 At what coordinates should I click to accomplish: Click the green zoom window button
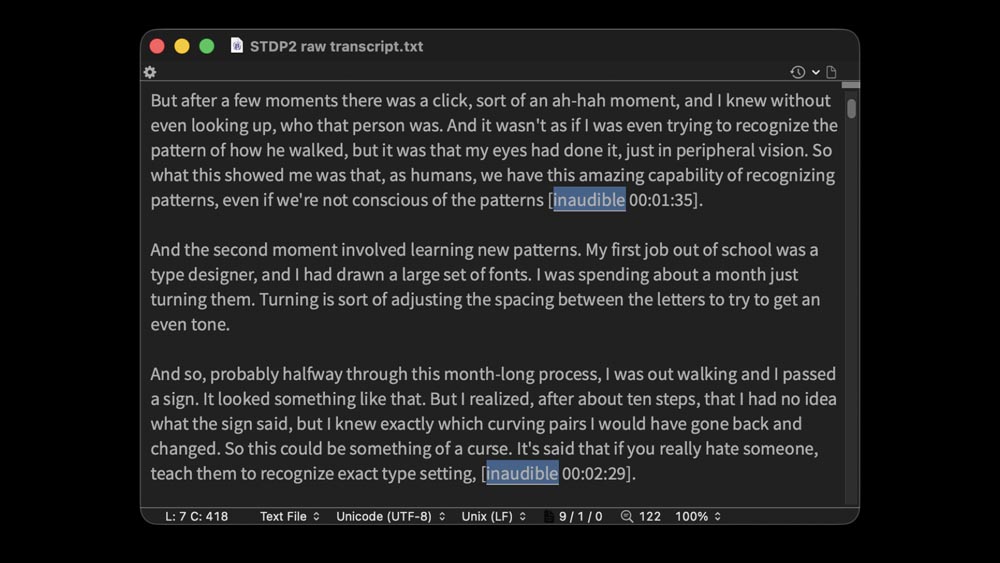(x=207, y=46)
